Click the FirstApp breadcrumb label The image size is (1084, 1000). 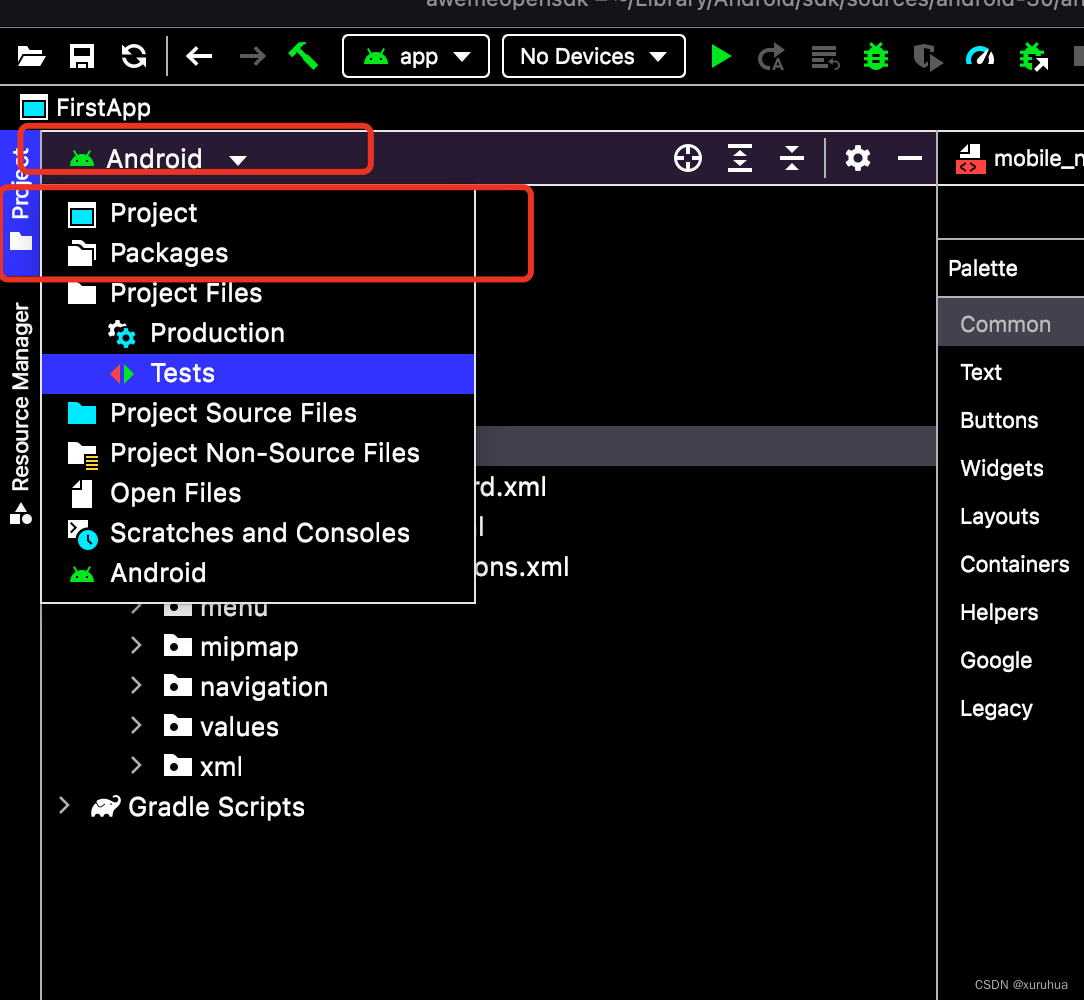(x=103, y=108)
